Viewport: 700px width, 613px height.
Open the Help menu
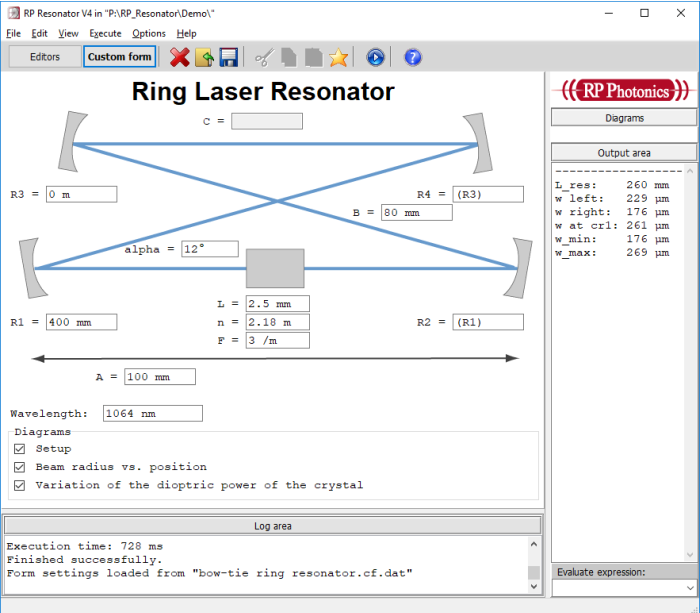pyautogui.click(x=186, y=33)
